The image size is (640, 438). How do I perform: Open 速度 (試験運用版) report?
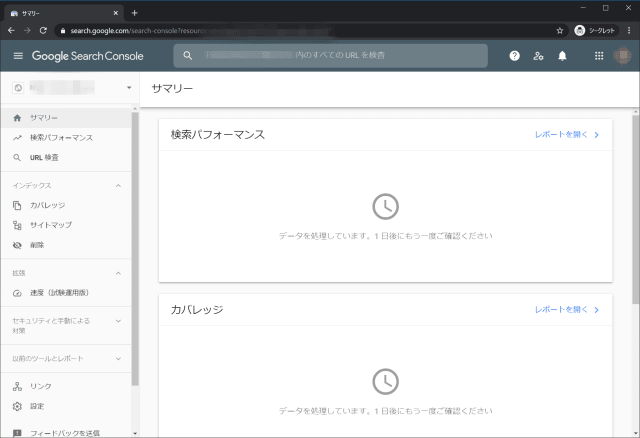pos(66,293)
